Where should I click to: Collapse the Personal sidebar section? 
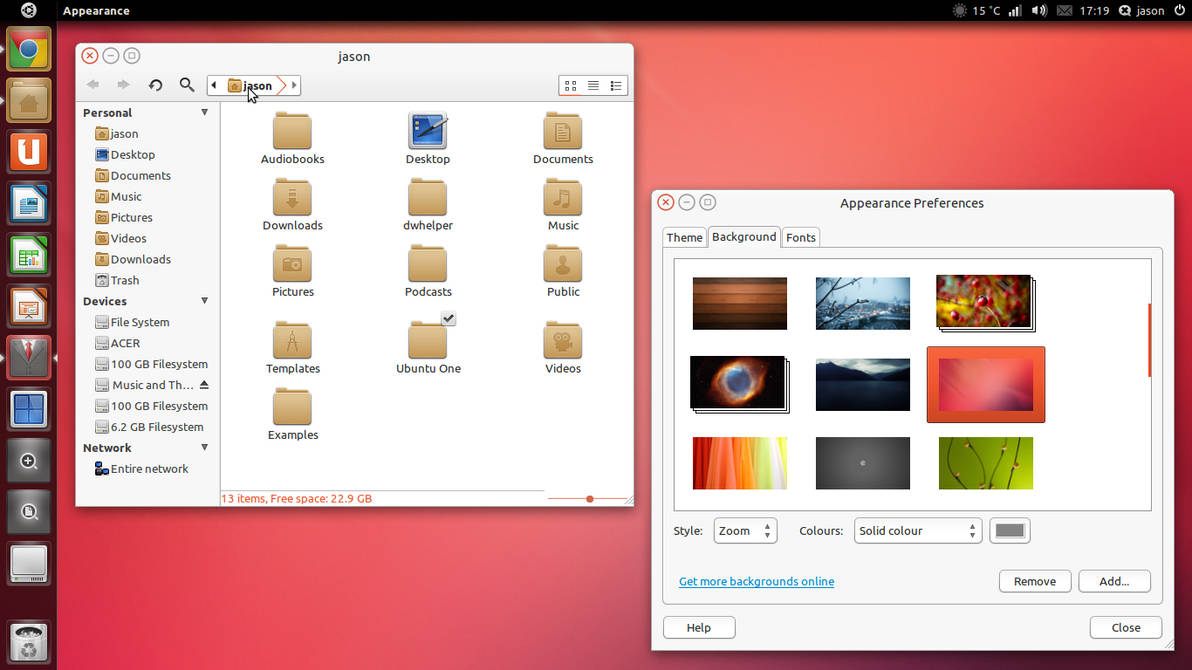click(204, 113)
